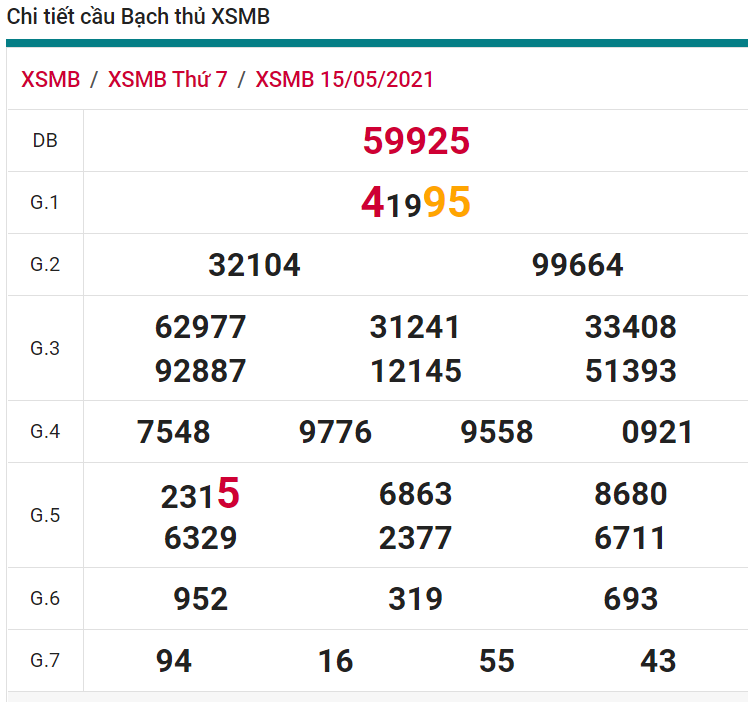Select the G.4 number 7548
Screen dimensions: 748x702
174,432
